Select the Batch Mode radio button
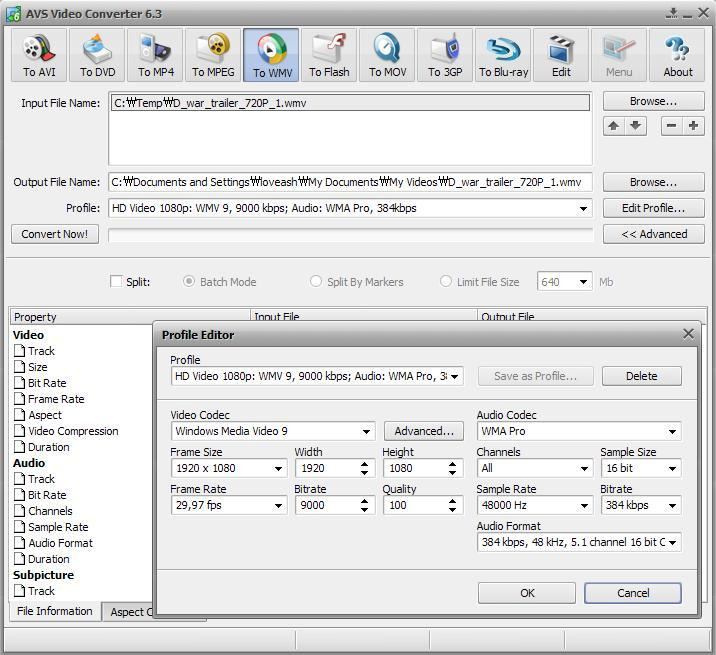This screenshot has height=655, width=716. pyautogui.click(x=189, y=281)
